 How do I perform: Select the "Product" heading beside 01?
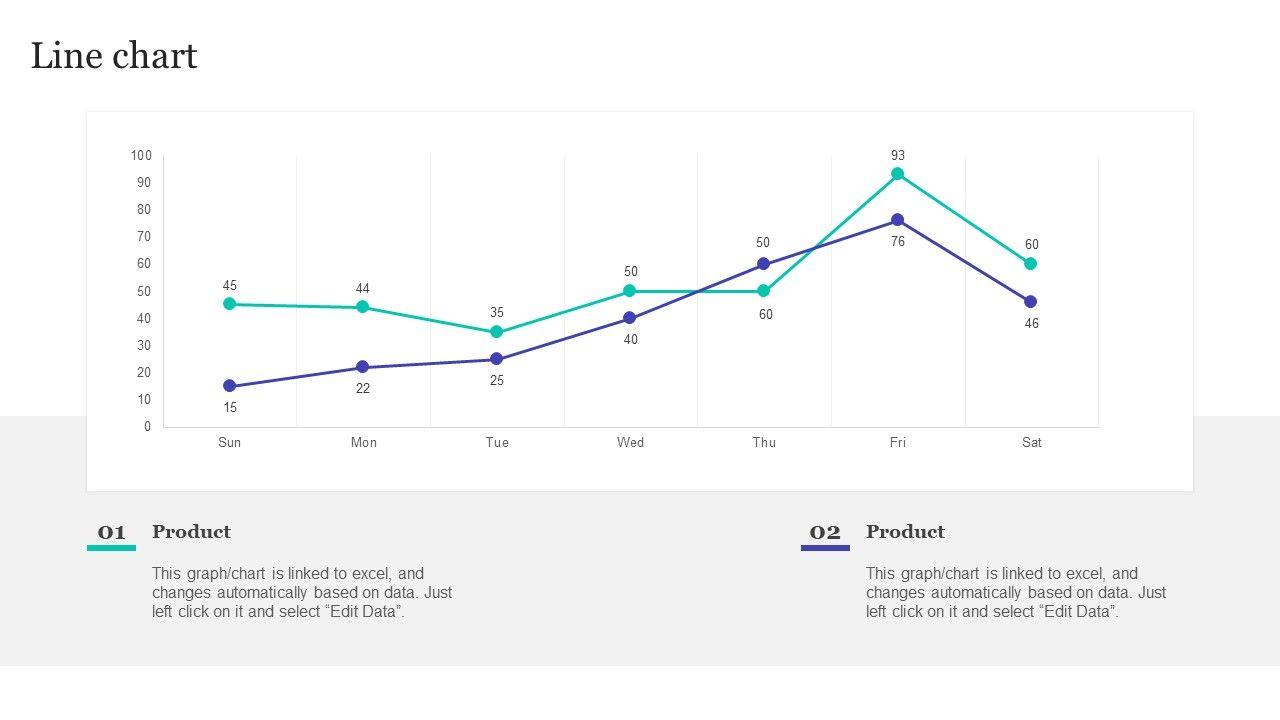pos(191,532)
